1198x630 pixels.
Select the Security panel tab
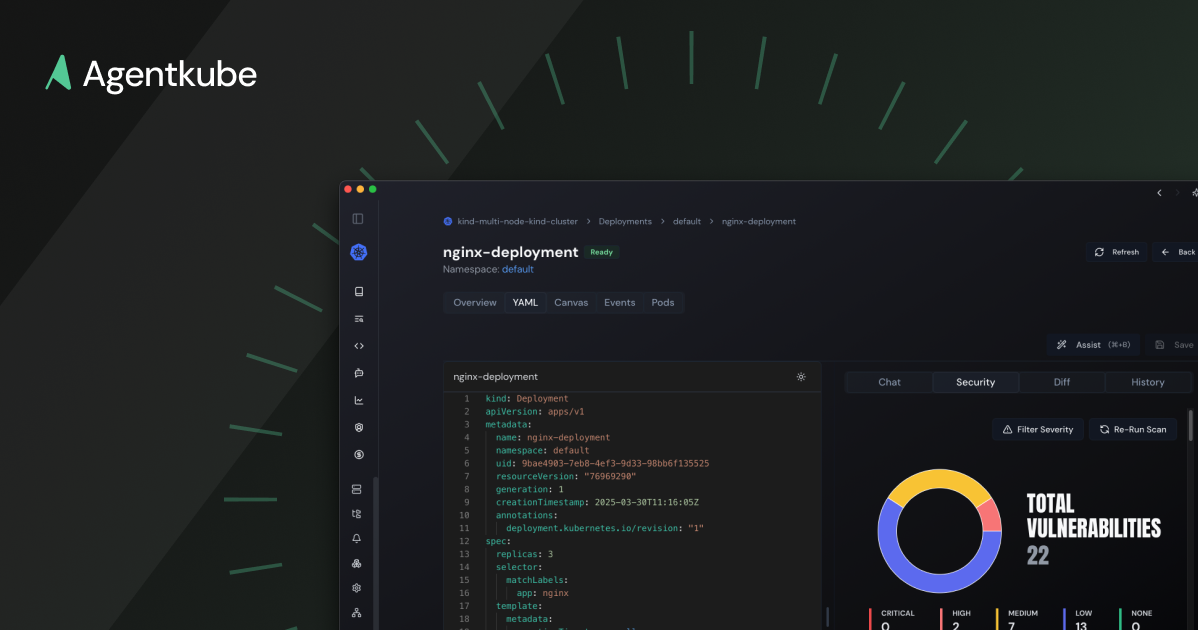(x=976, y=382)
